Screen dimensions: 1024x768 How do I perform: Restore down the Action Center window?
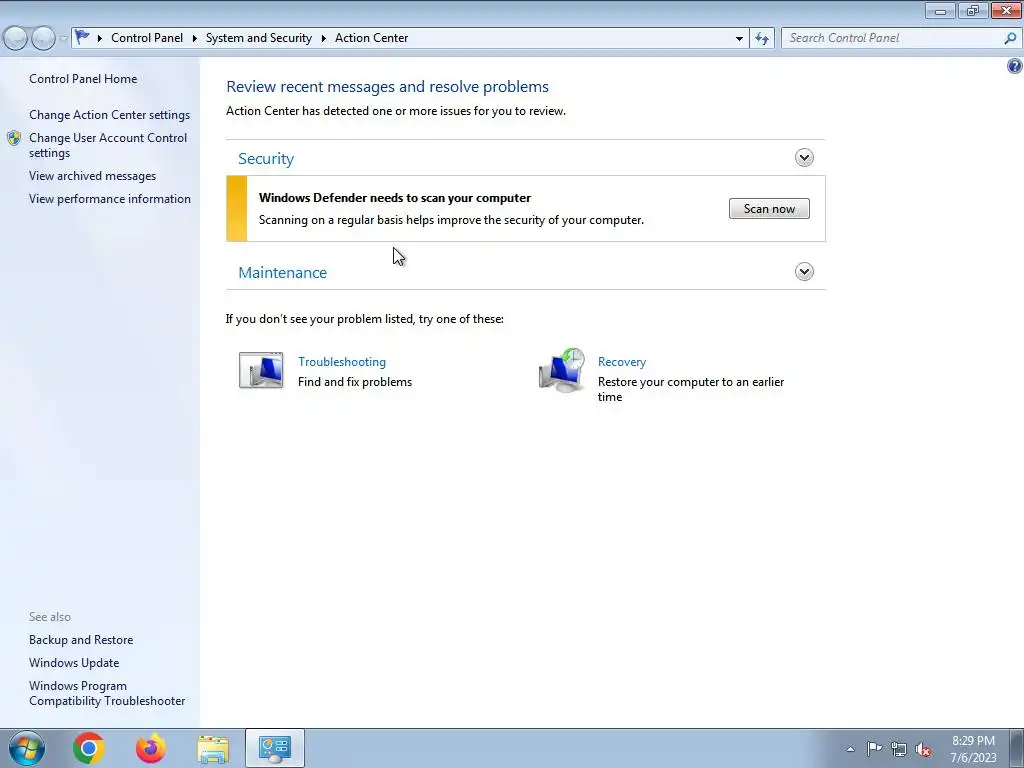(973, 10)
